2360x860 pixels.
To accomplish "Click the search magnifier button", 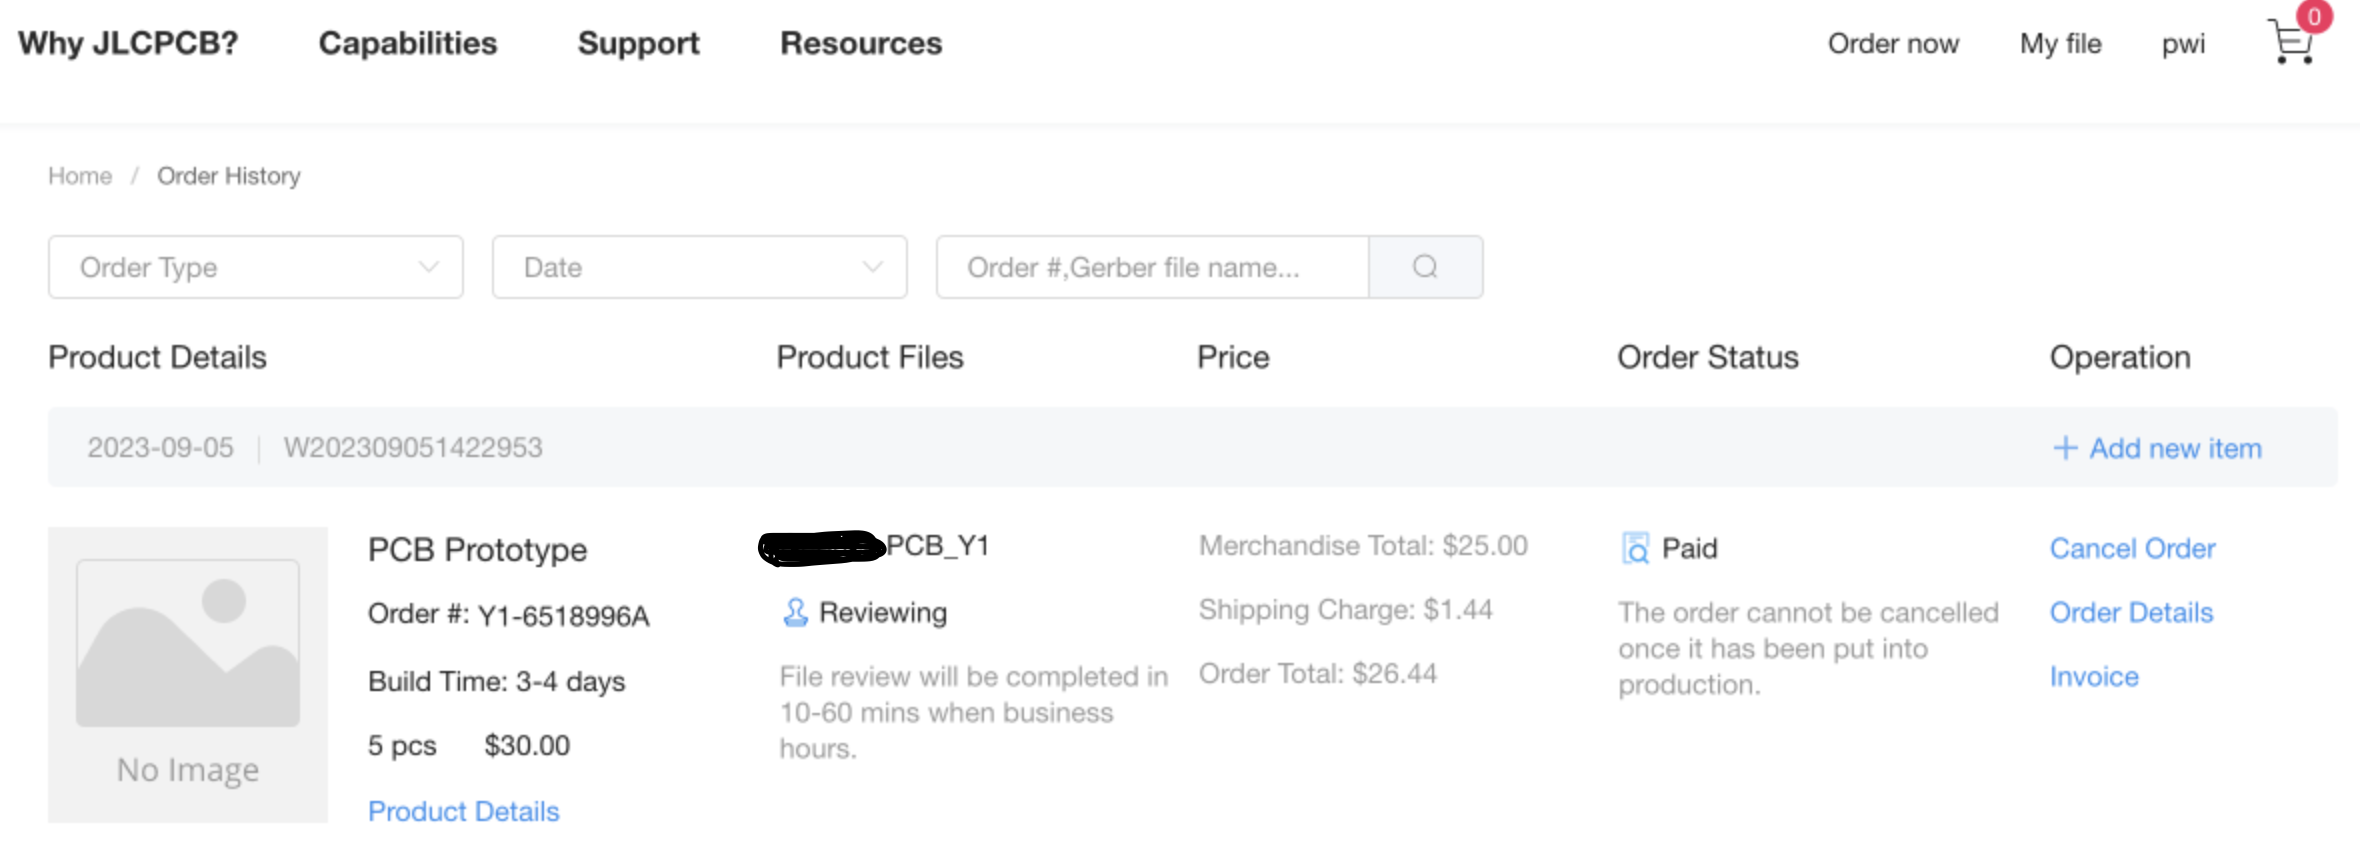I will [1425, 267].
